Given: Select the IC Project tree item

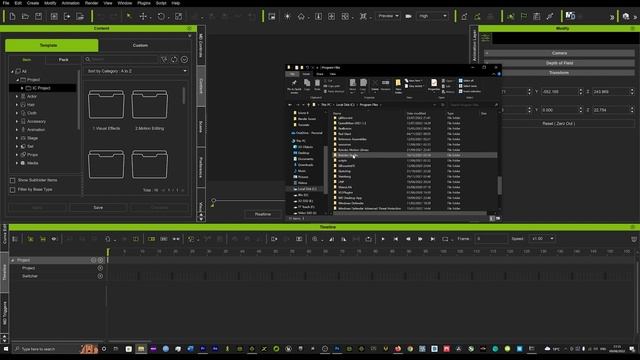Looking at the screenshot, I should [x=42, y=88].
